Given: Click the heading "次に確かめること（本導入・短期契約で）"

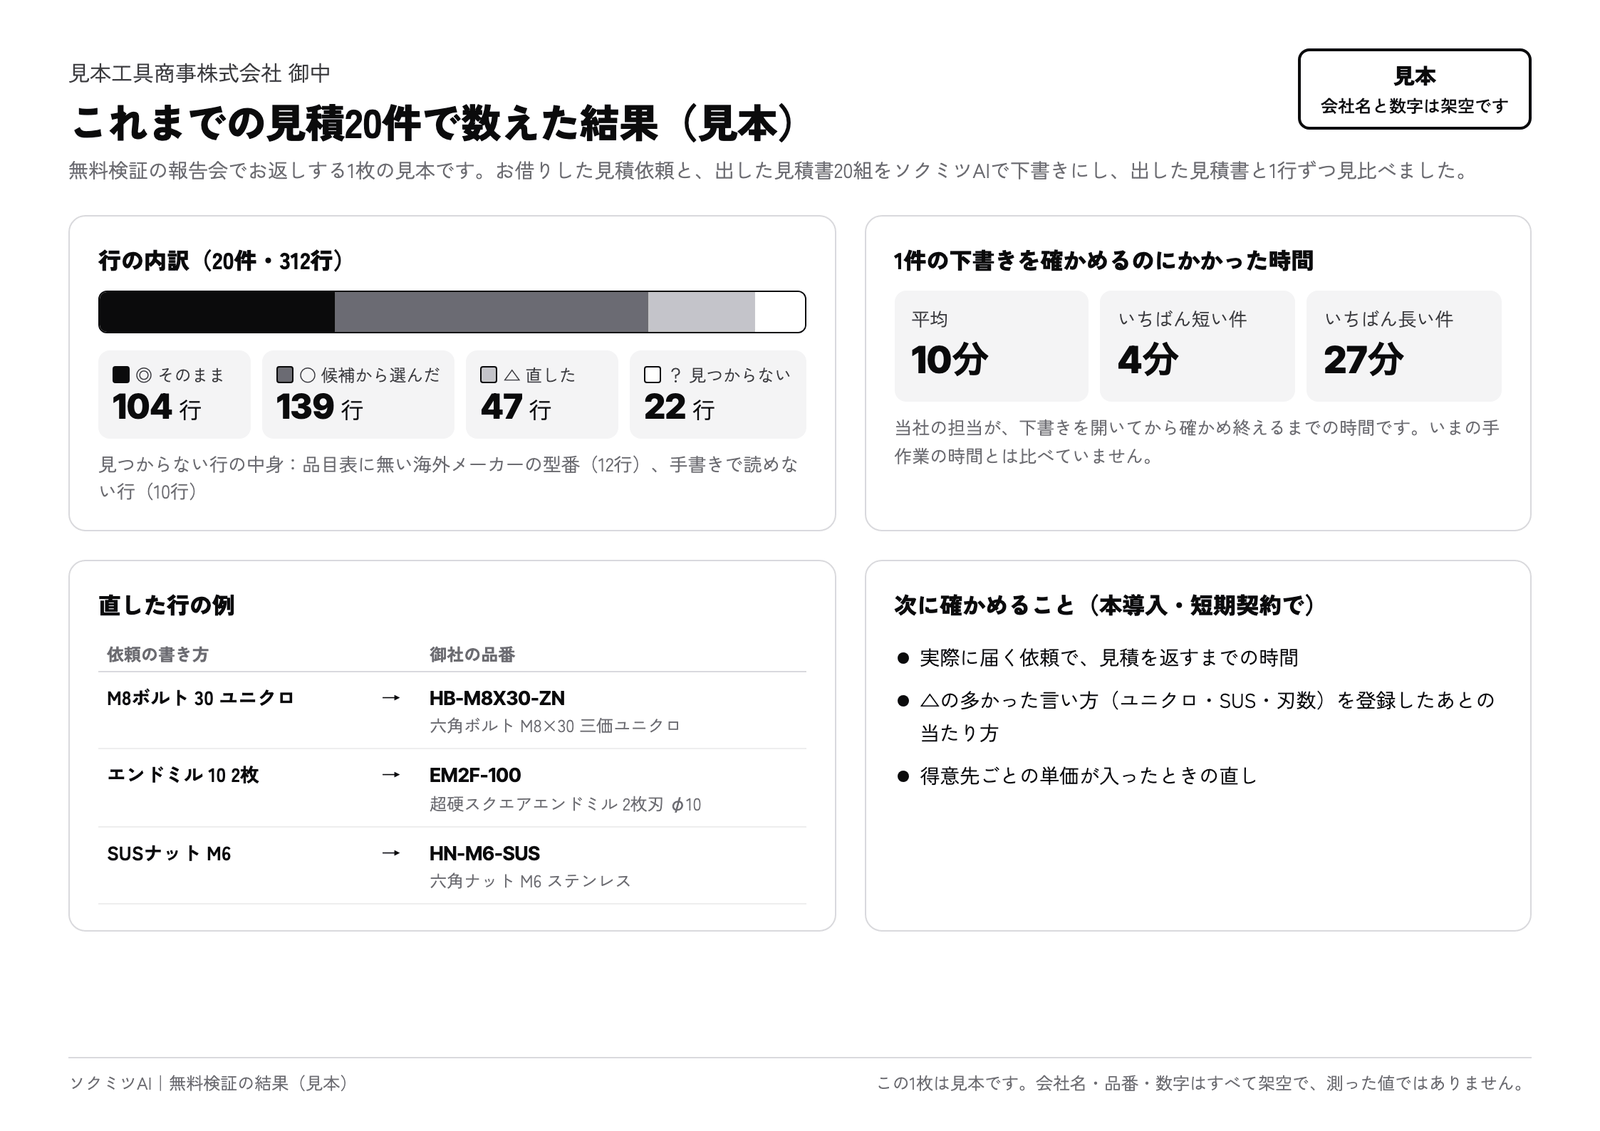Looking at the screenshot, I should pos(1106,605).
